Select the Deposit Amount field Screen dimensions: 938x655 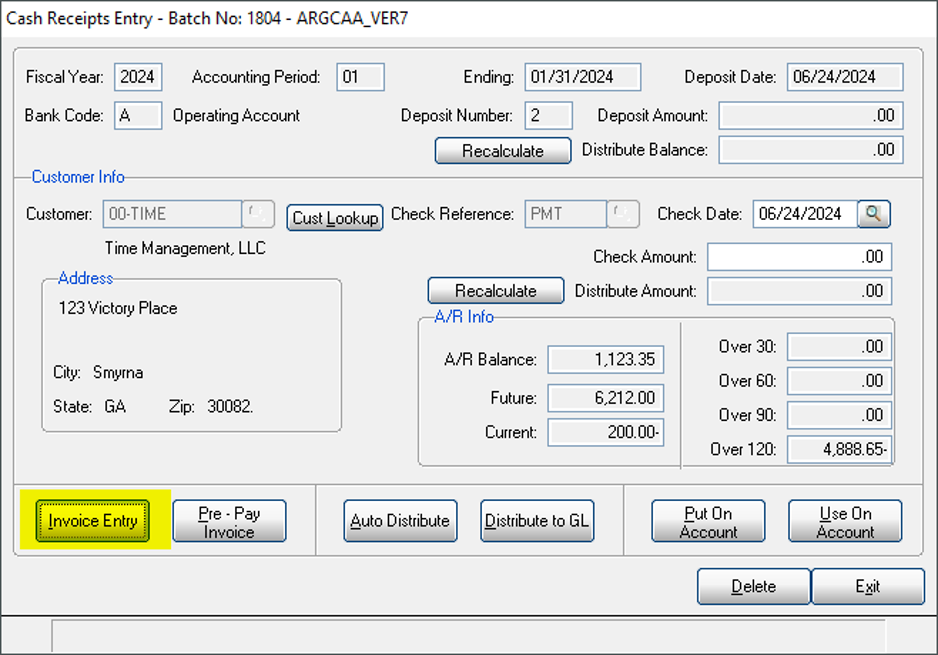click(x=811, y=115)
